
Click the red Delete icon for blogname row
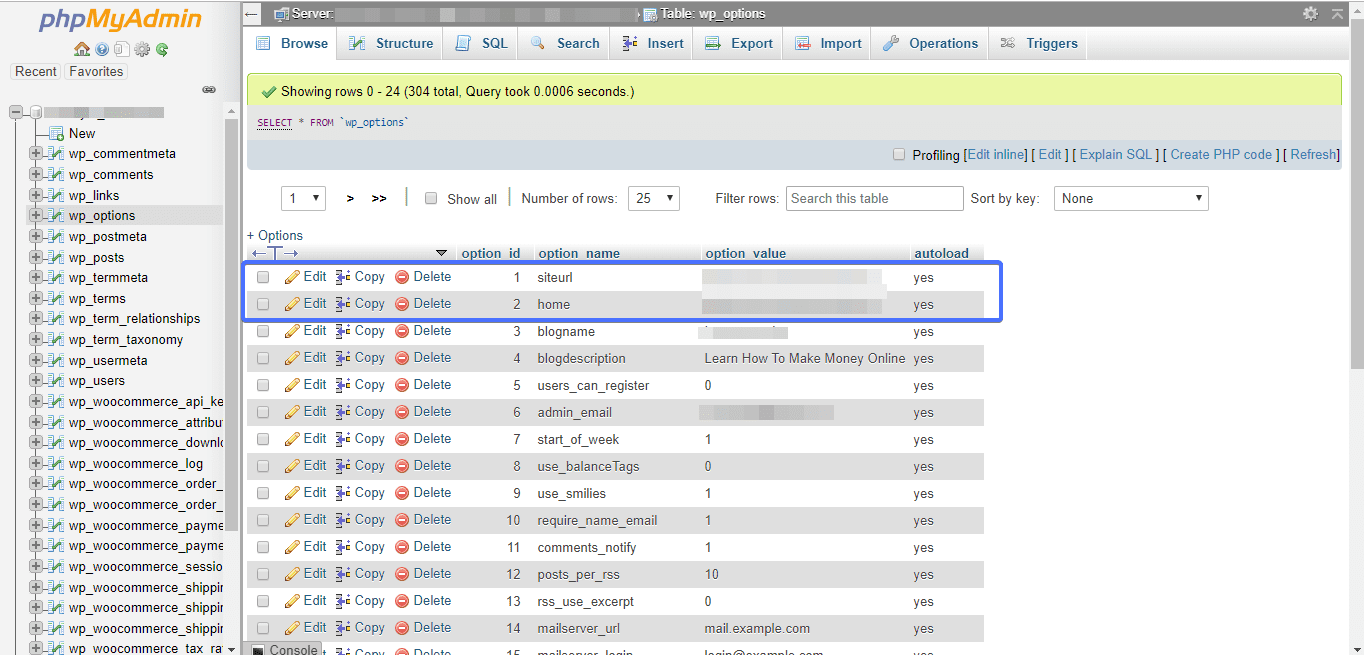402,331
